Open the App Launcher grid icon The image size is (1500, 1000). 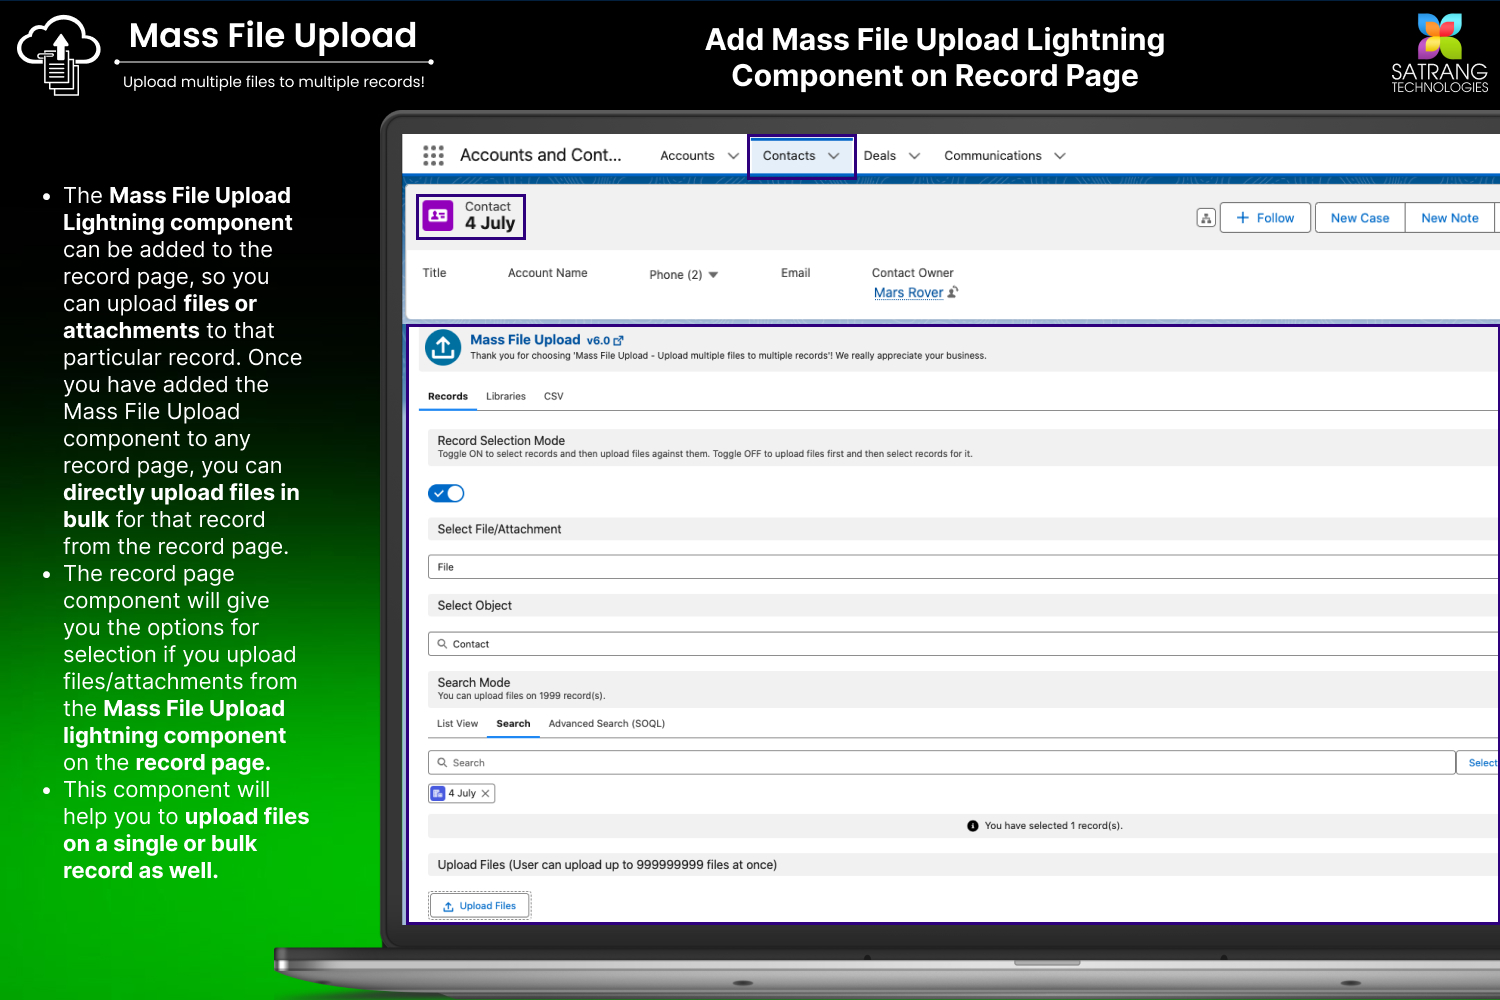(433, 156)
